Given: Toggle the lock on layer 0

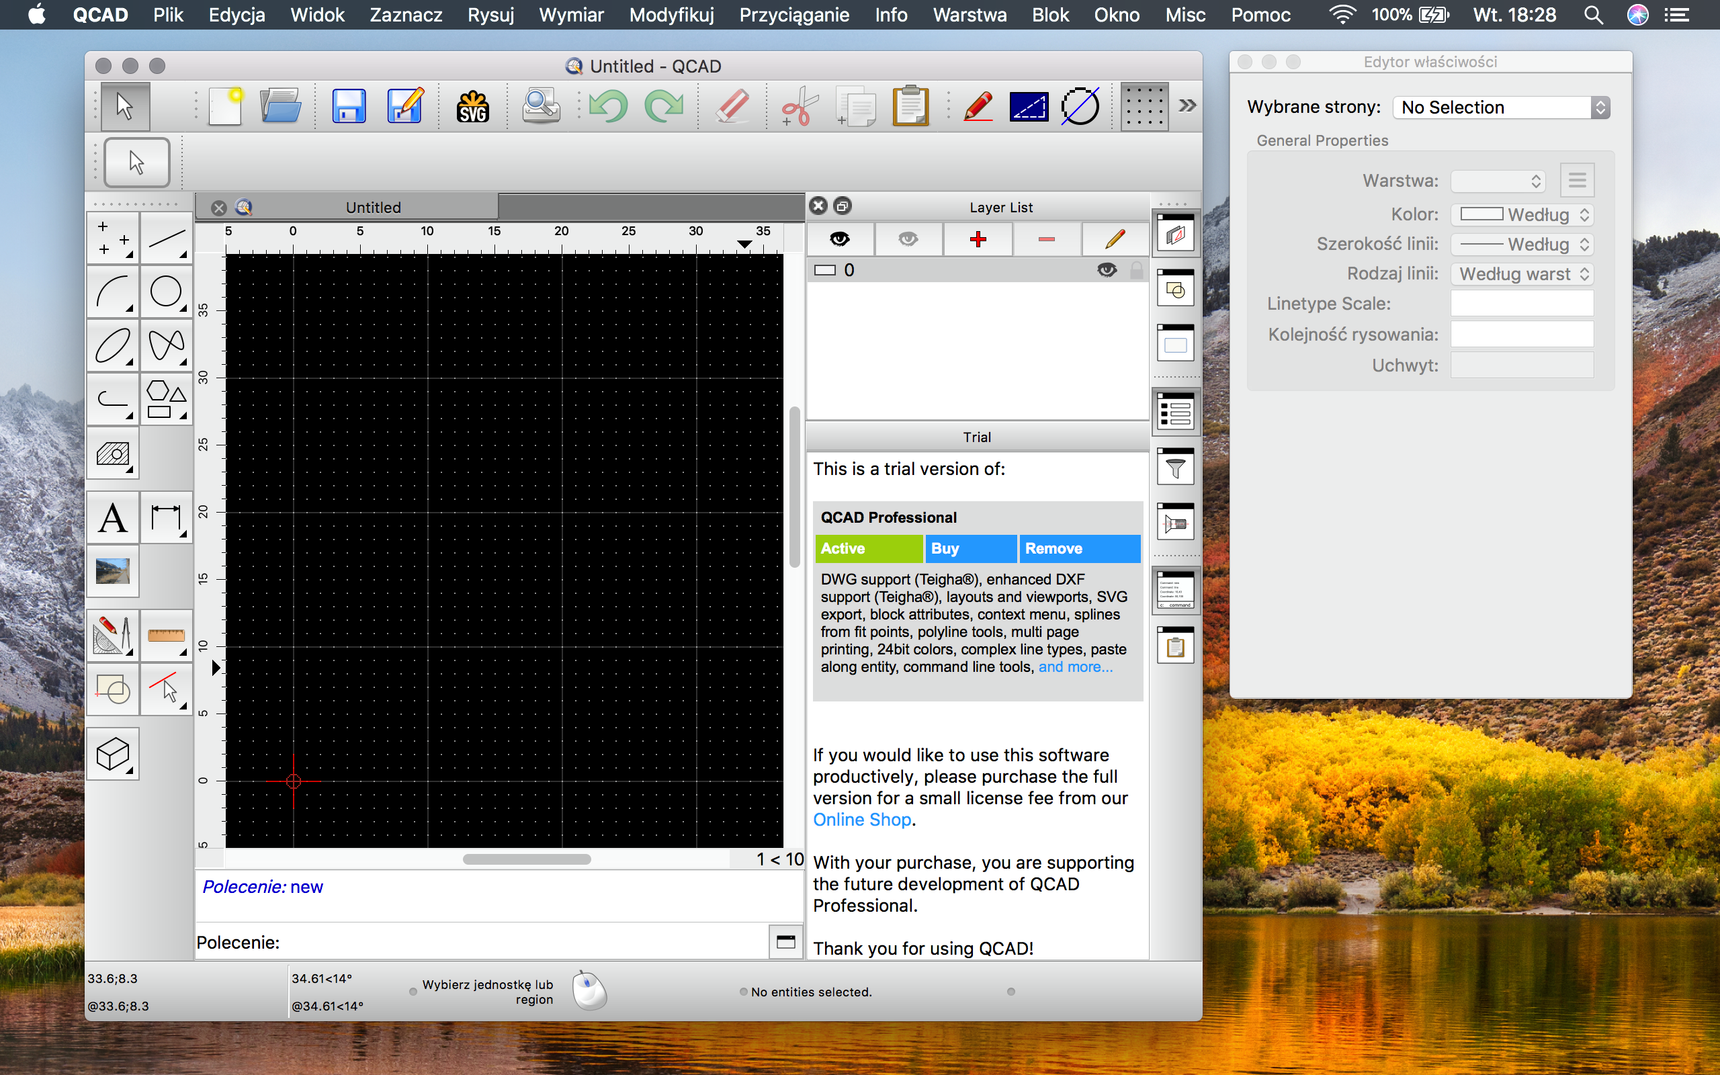Looking at the screenshot, I should pos(1136,270).
